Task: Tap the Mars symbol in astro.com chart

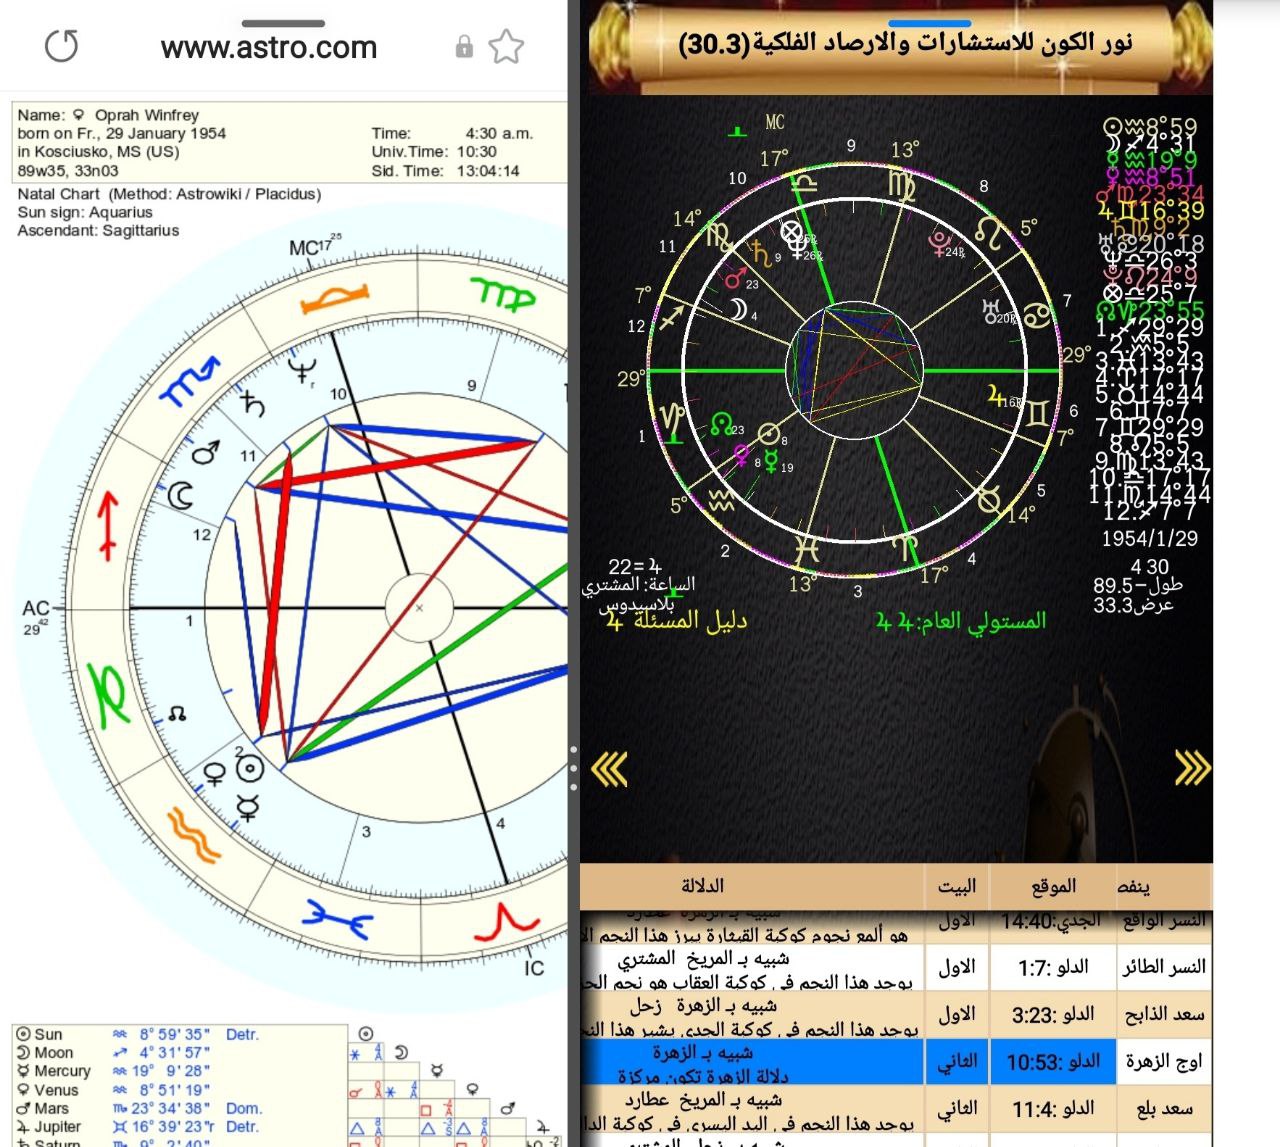Action: click(205, 452)
